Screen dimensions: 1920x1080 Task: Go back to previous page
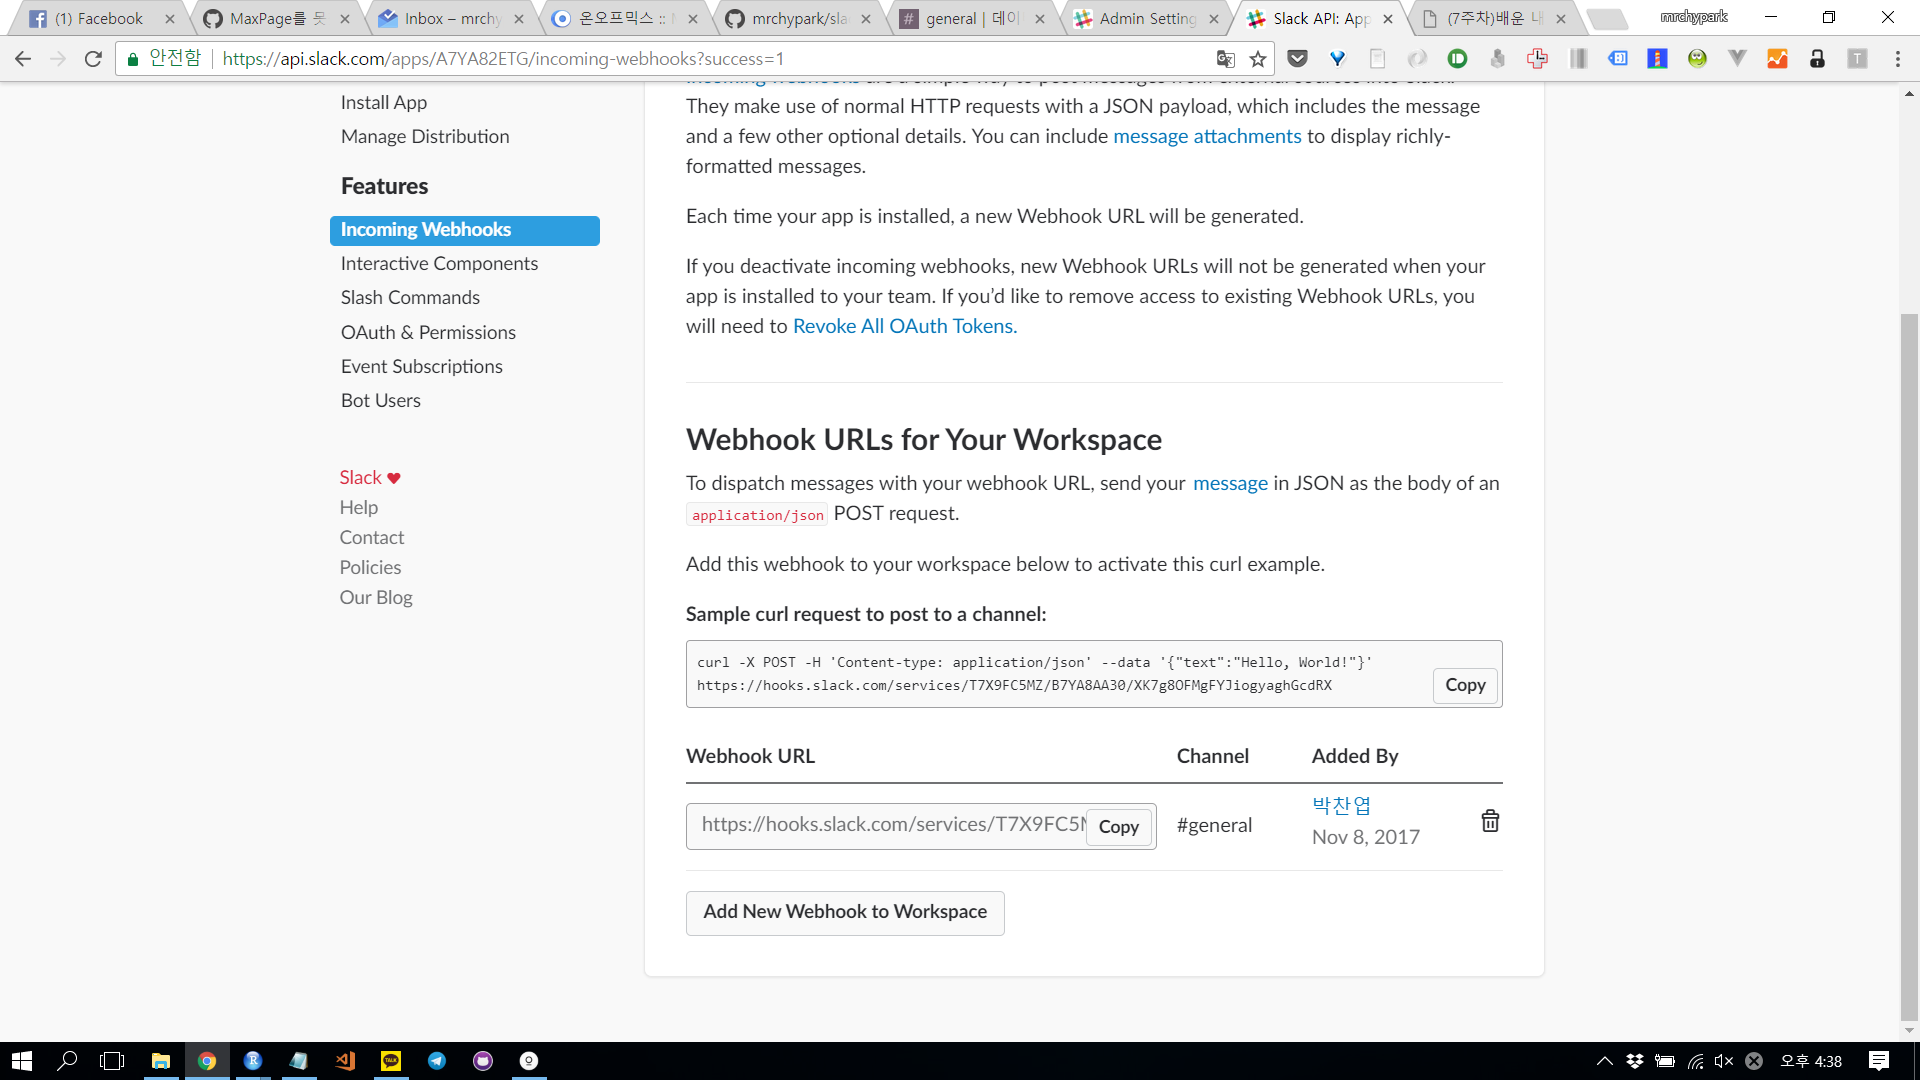(23, 59)
